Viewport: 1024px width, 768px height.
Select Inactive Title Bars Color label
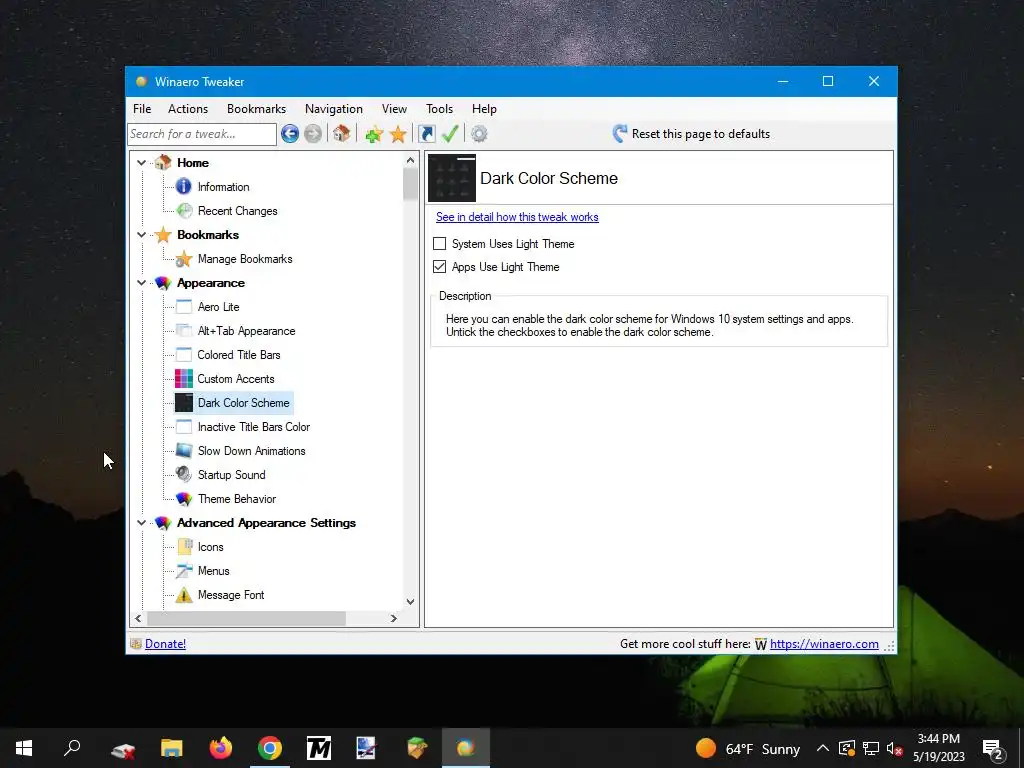(254, 427)
